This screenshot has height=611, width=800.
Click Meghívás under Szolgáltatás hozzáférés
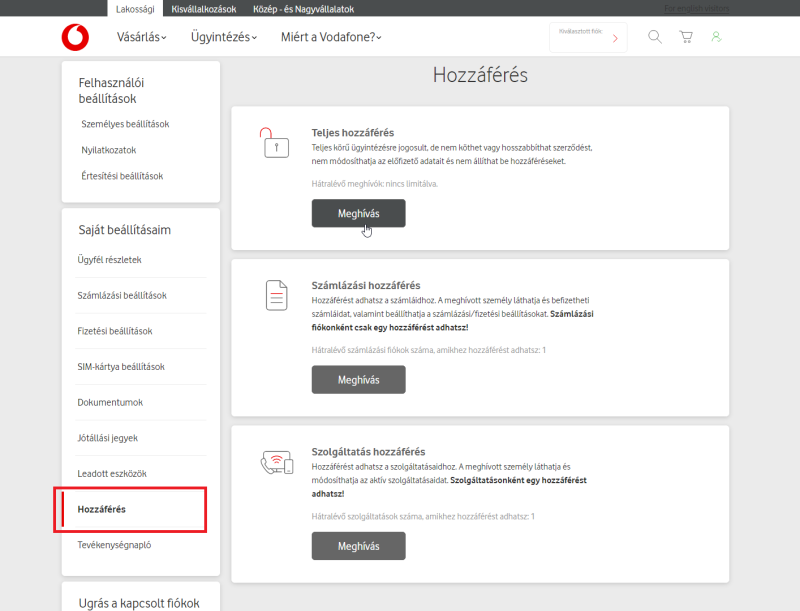pos(359,546)
